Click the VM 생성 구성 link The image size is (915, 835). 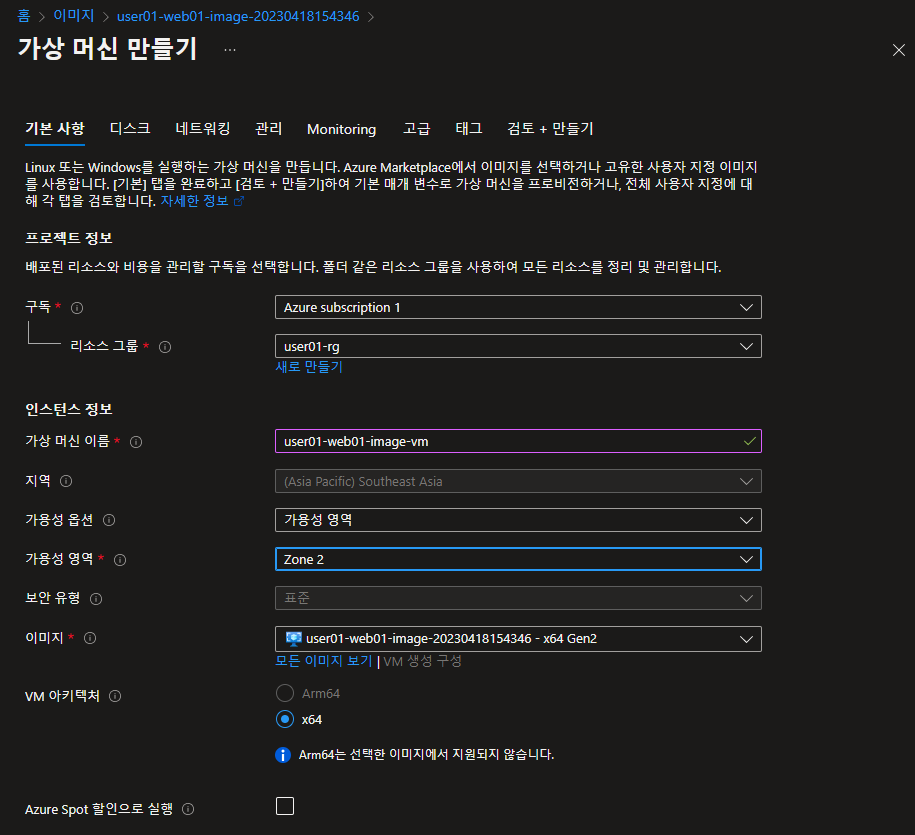(x=422, y=661)
